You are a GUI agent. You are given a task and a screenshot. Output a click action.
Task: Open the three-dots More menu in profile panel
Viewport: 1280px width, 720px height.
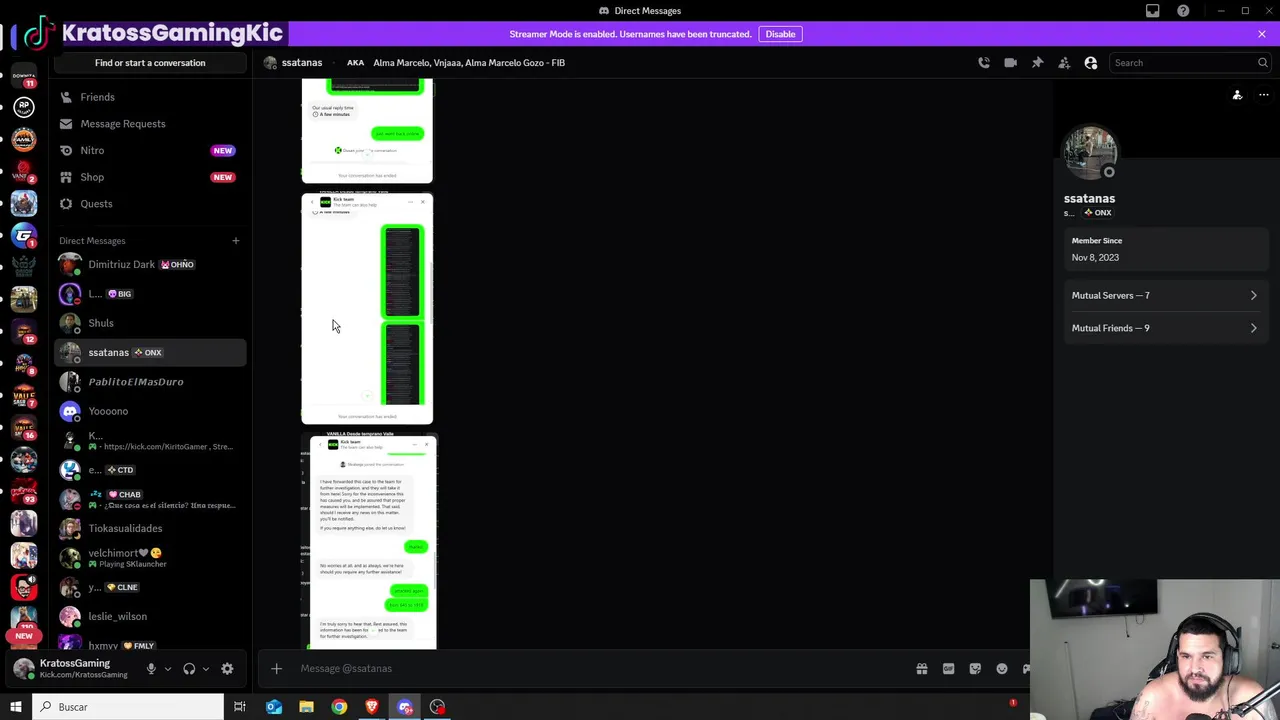click(1264, 95)
